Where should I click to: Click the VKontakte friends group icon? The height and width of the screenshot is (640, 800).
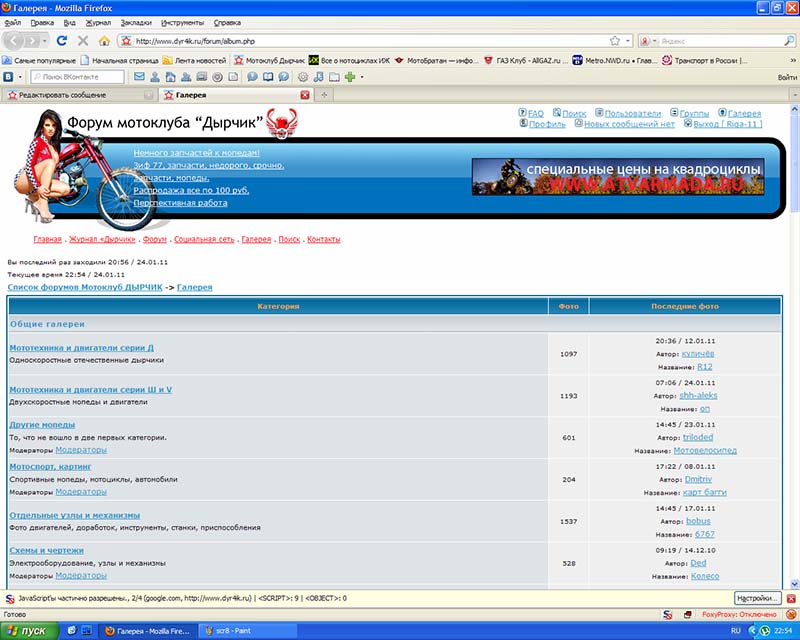pos(186,77)
